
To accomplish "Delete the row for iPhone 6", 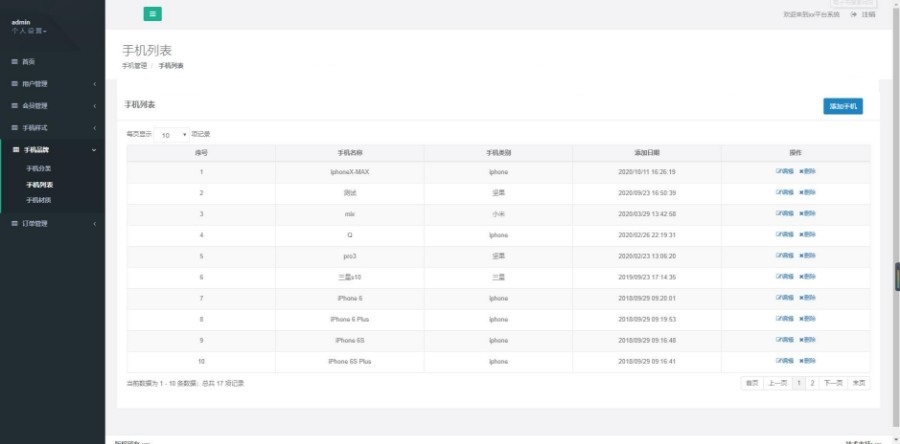I will click(x=807, y=297).
